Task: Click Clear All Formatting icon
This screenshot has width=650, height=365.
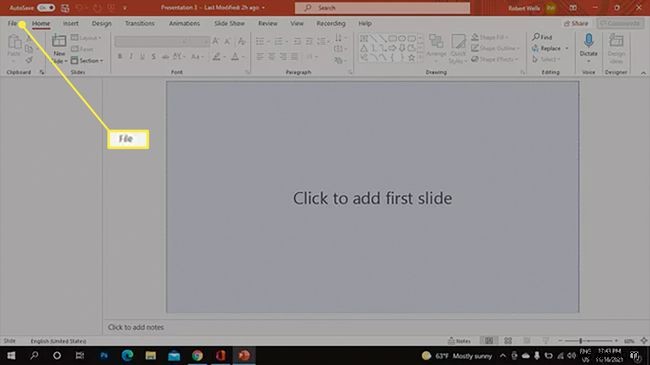Action: (x=241, y=41)
